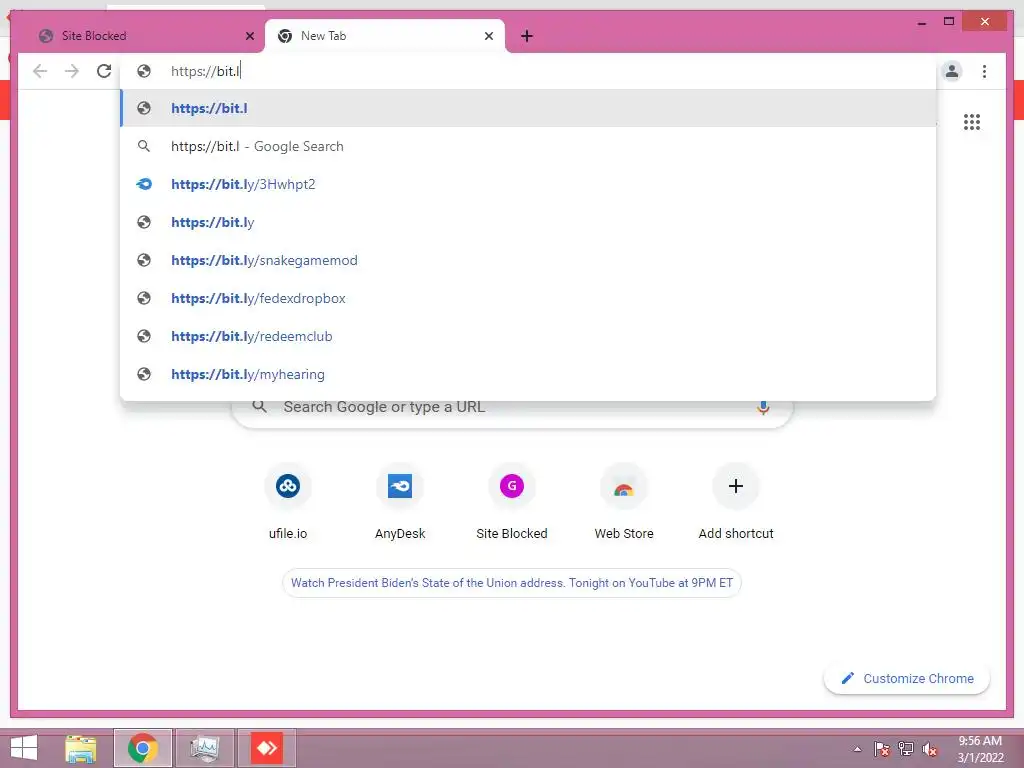The width and height of the screenshot is (1024, 768).
Task: Click the muted volume tray icon
Action: tap(929, 749)
